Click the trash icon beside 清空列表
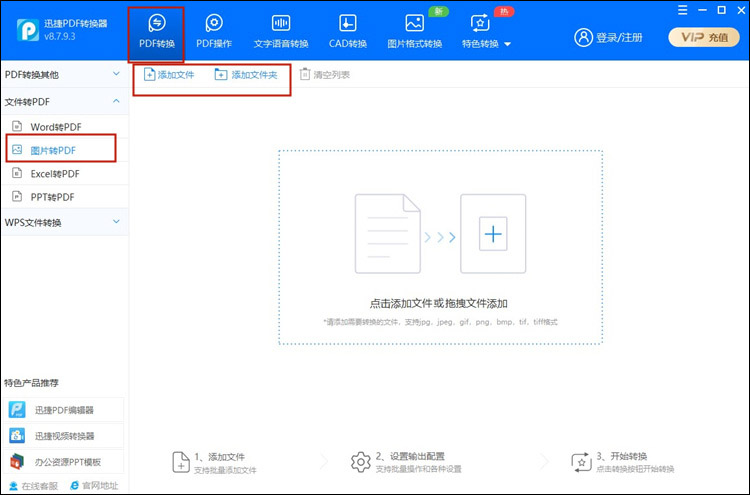This screenshot has height=495, width=750. tap(305, 74)
